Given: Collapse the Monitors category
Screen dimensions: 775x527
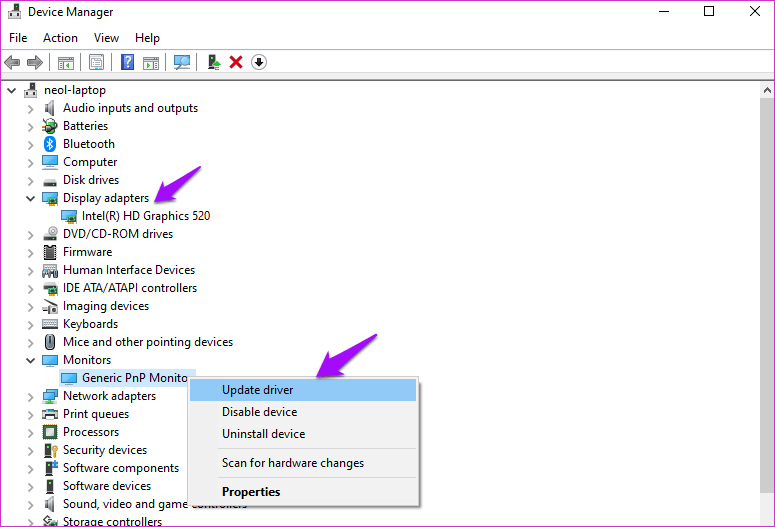Looking at the screenshot, I should coord(31,360).
